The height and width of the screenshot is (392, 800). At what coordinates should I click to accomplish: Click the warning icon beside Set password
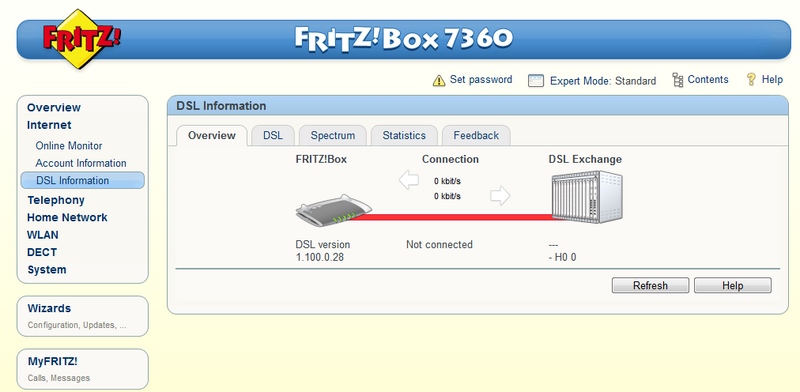tap(439, 80)
